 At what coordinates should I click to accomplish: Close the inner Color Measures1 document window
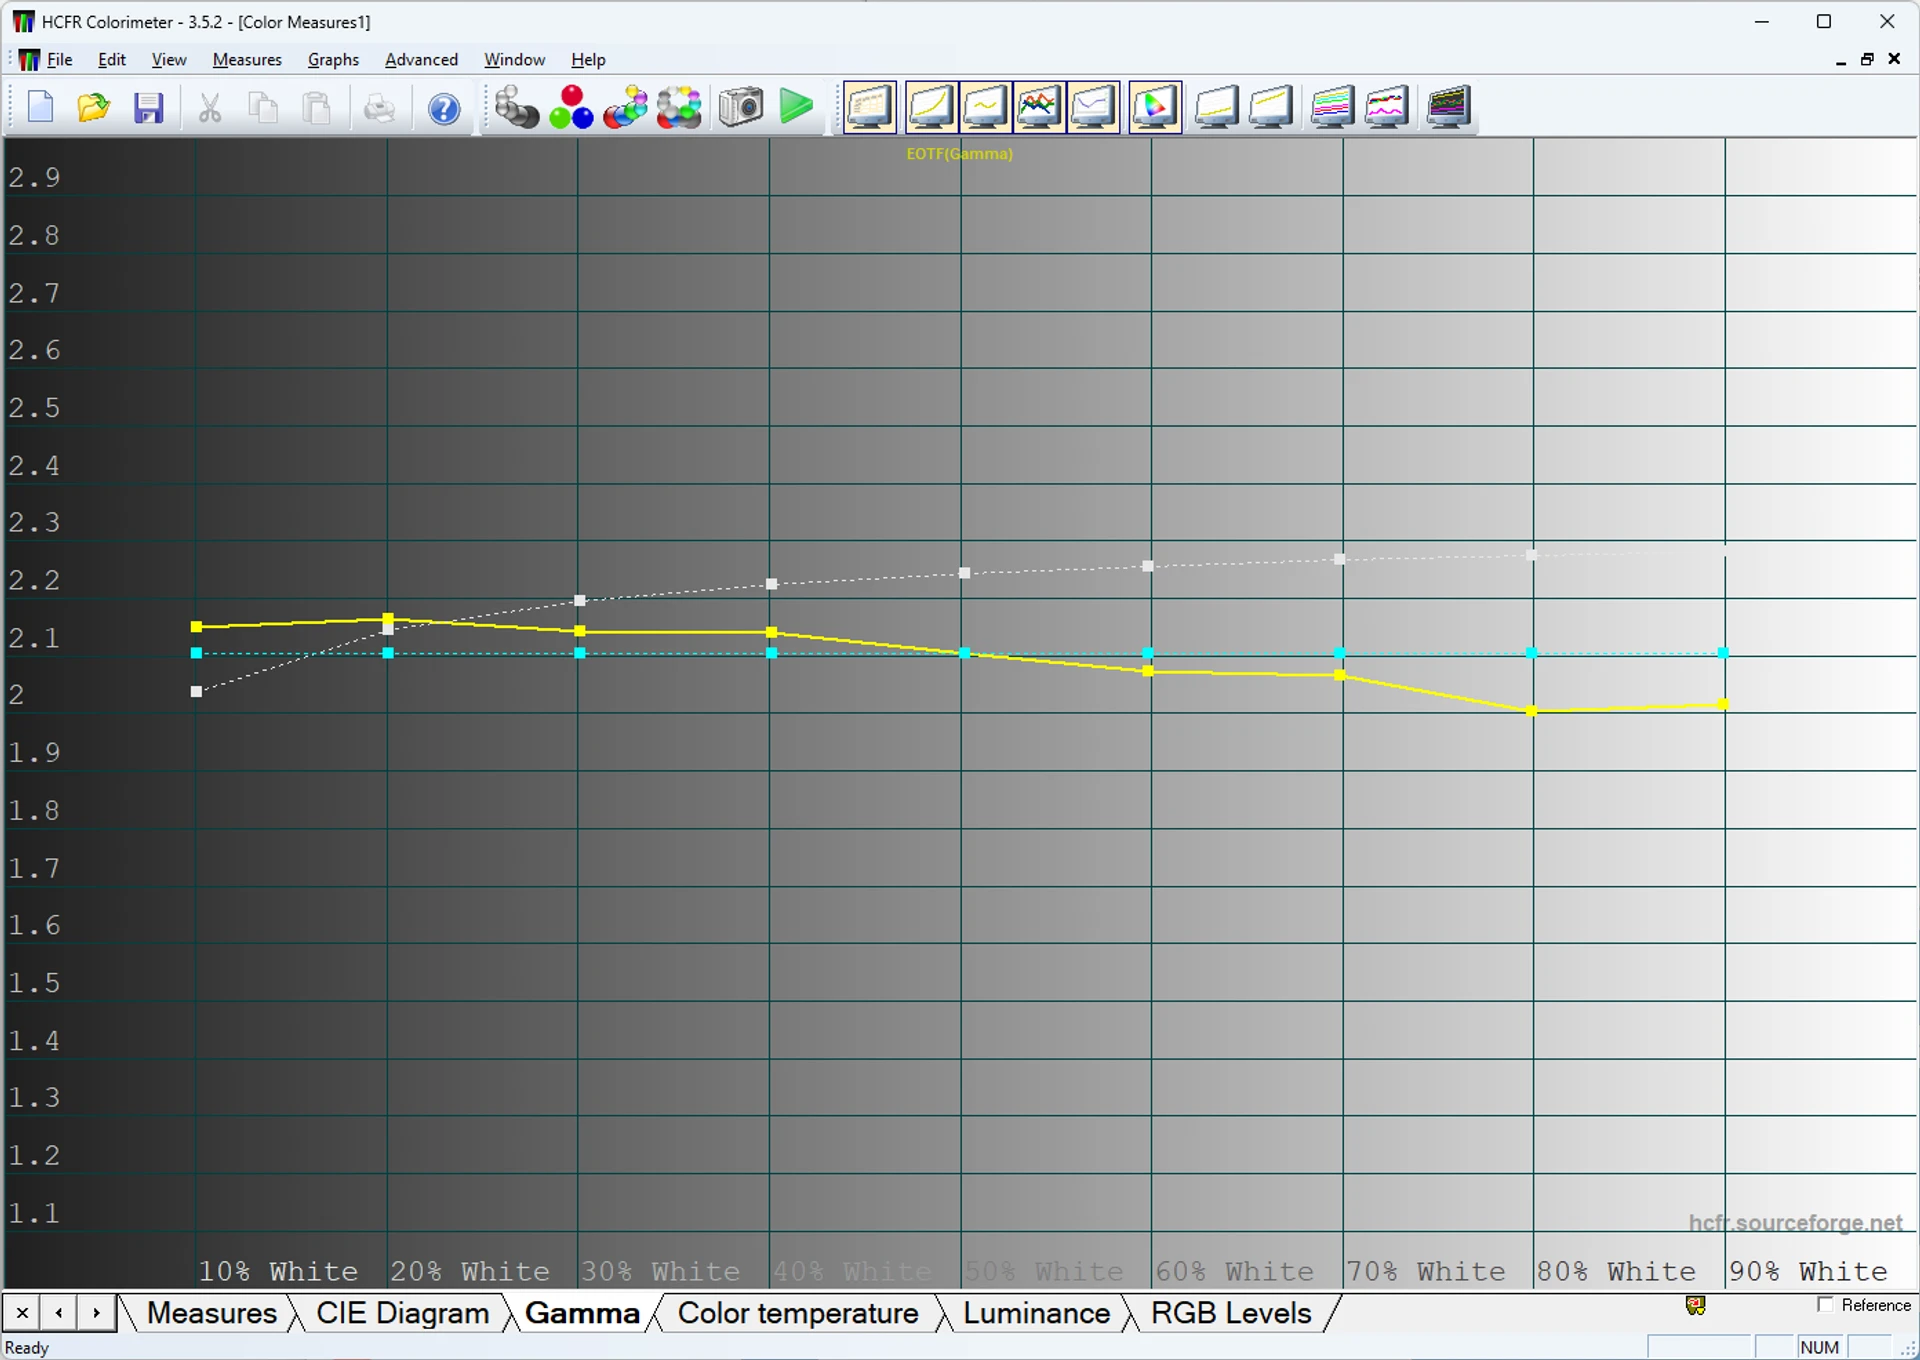tap(1894, 60)
